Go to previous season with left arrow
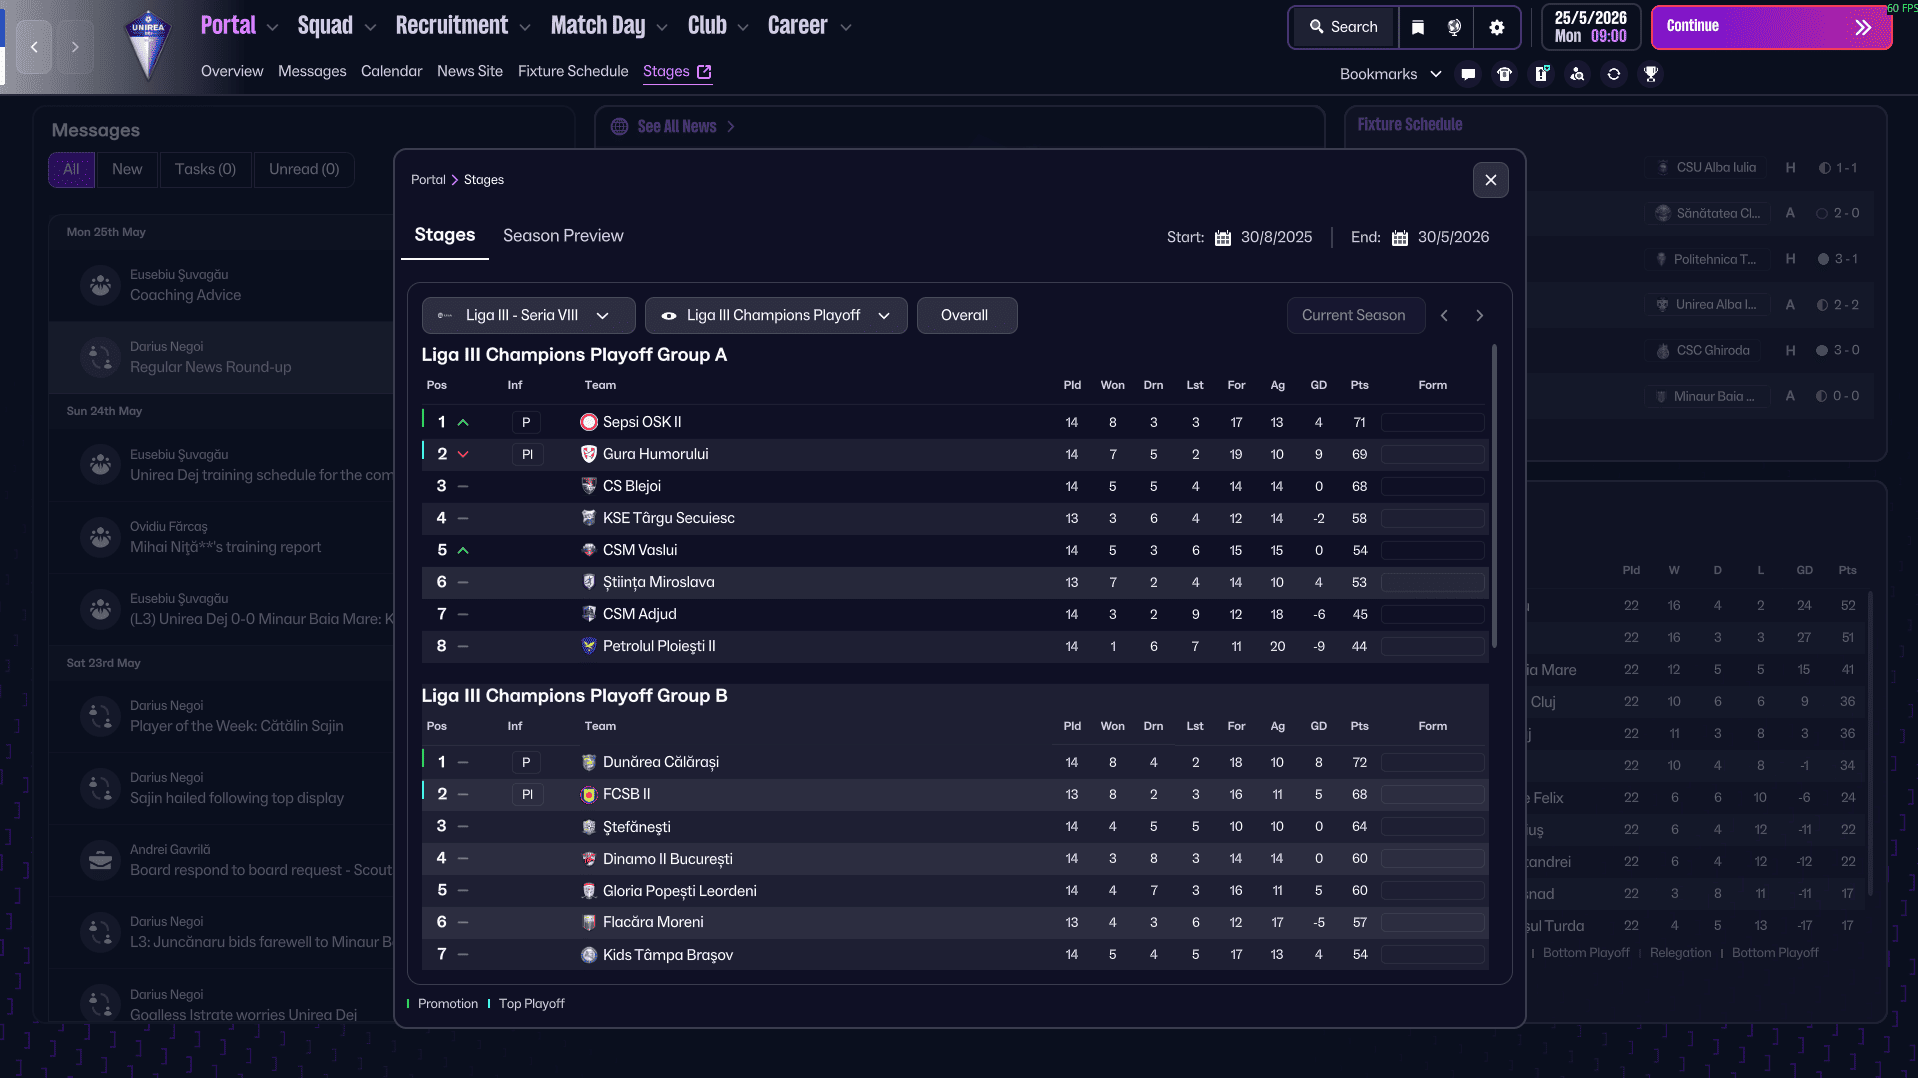 pyautogui.click(x=1444, y=315)
